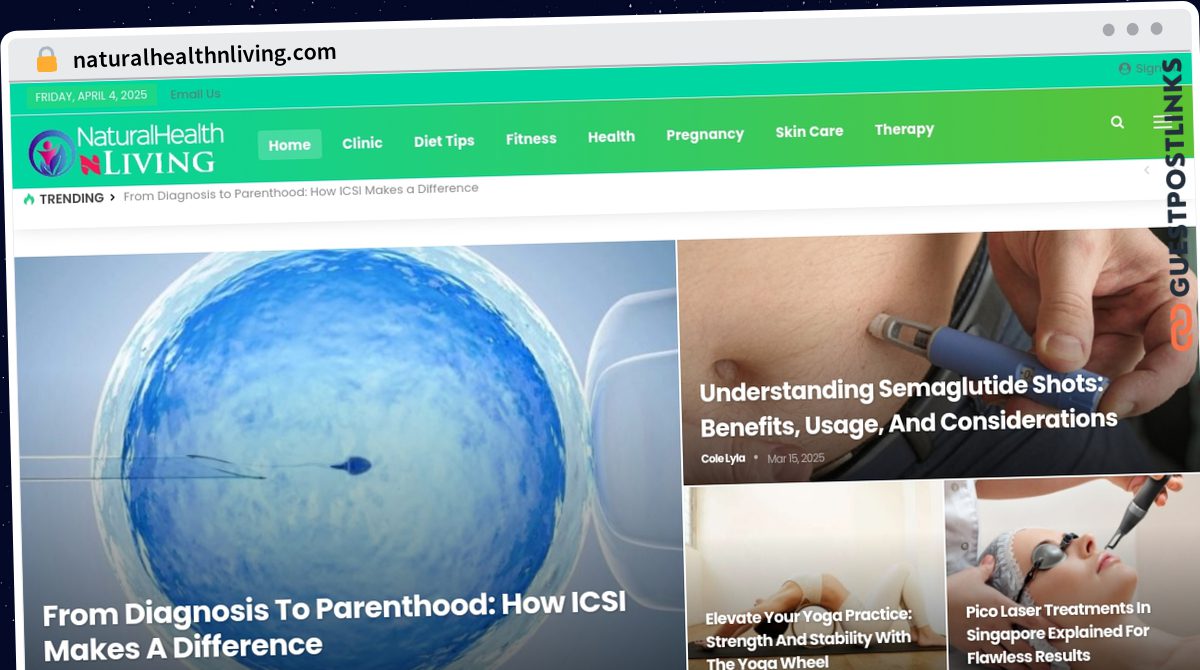Open the Semaglutide Shots article title
The height and width of the screenshot is (670, 1200).
(908, 406)
